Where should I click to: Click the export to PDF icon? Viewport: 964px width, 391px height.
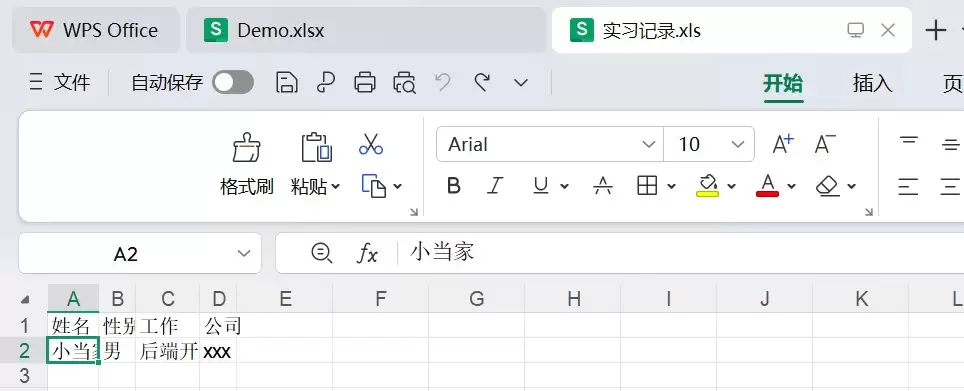326,82
